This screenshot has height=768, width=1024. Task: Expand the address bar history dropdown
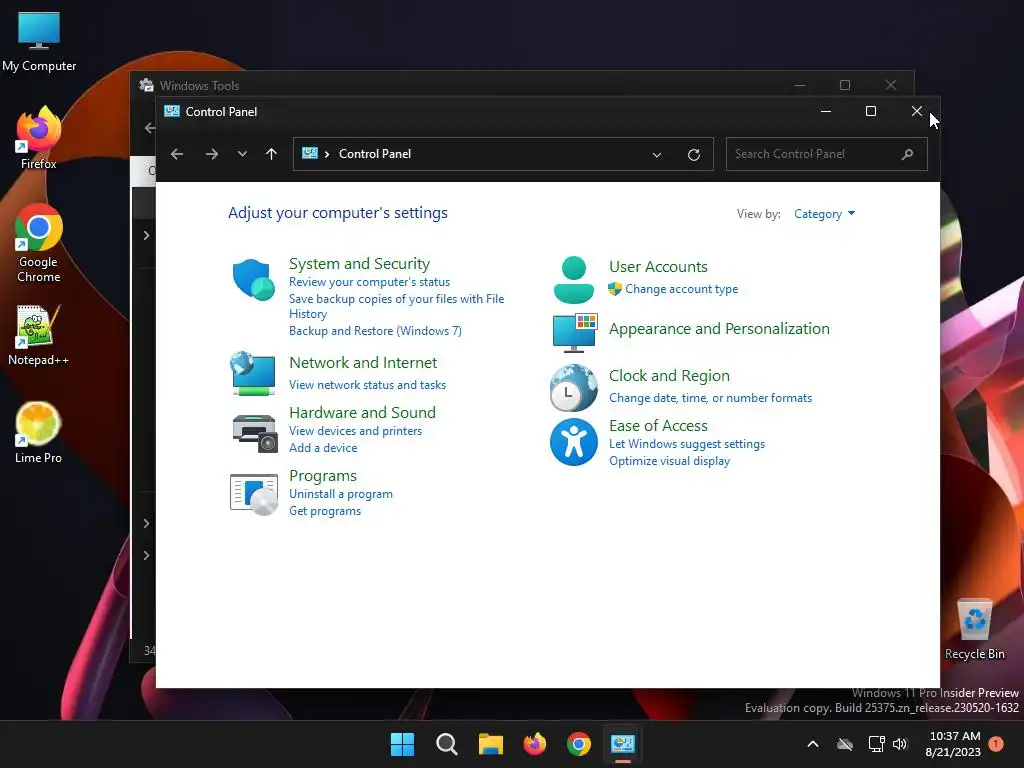[657, 155]
